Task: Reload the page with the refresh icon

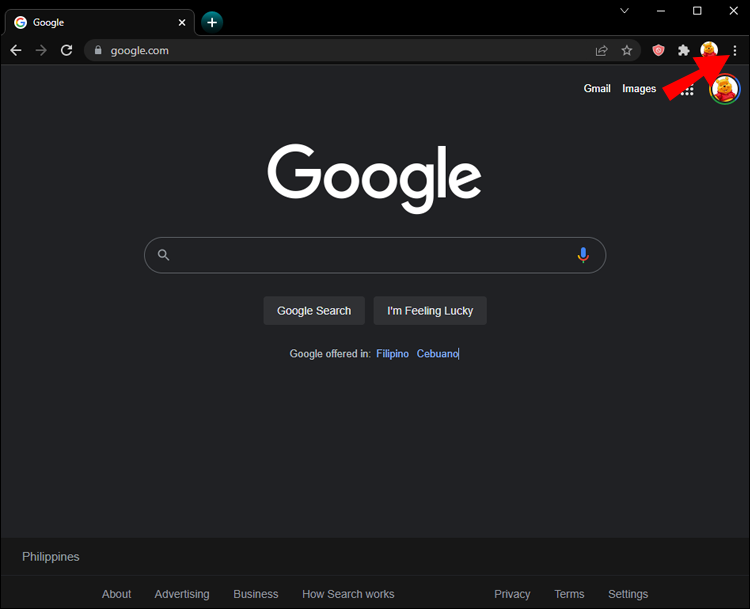Action: tap(66, 50)
